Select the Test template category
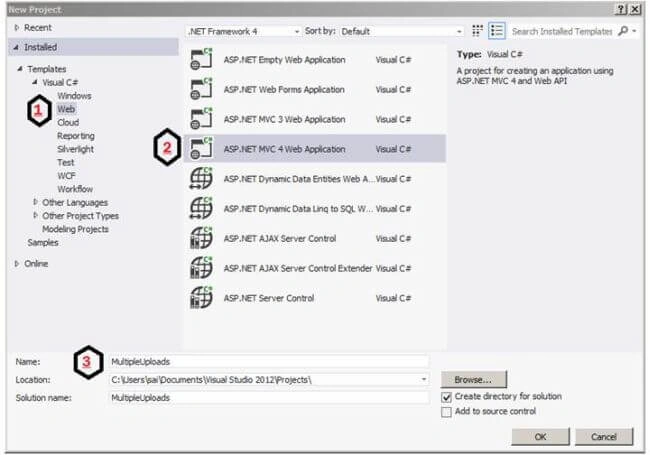 [x=65, y=162]
